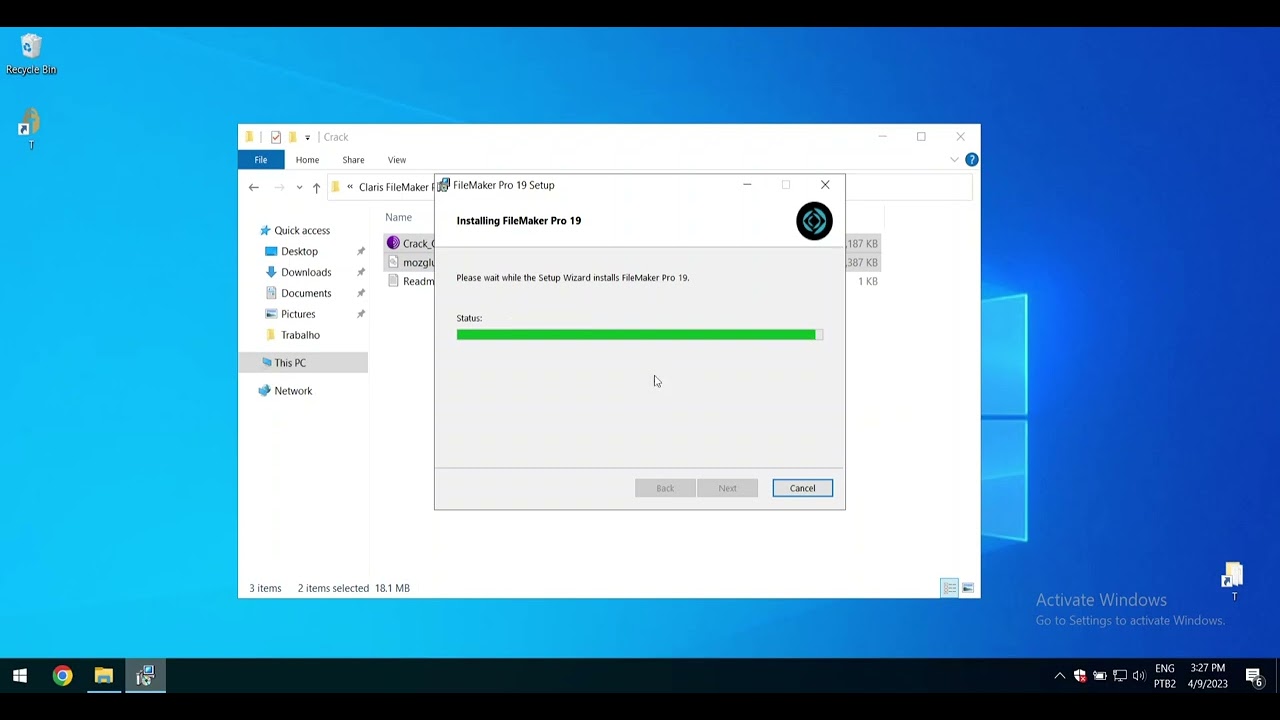Viewport: 1280px width, 720px height.
Task: Show hidden system tray icons
Action: pos(1060,676)
